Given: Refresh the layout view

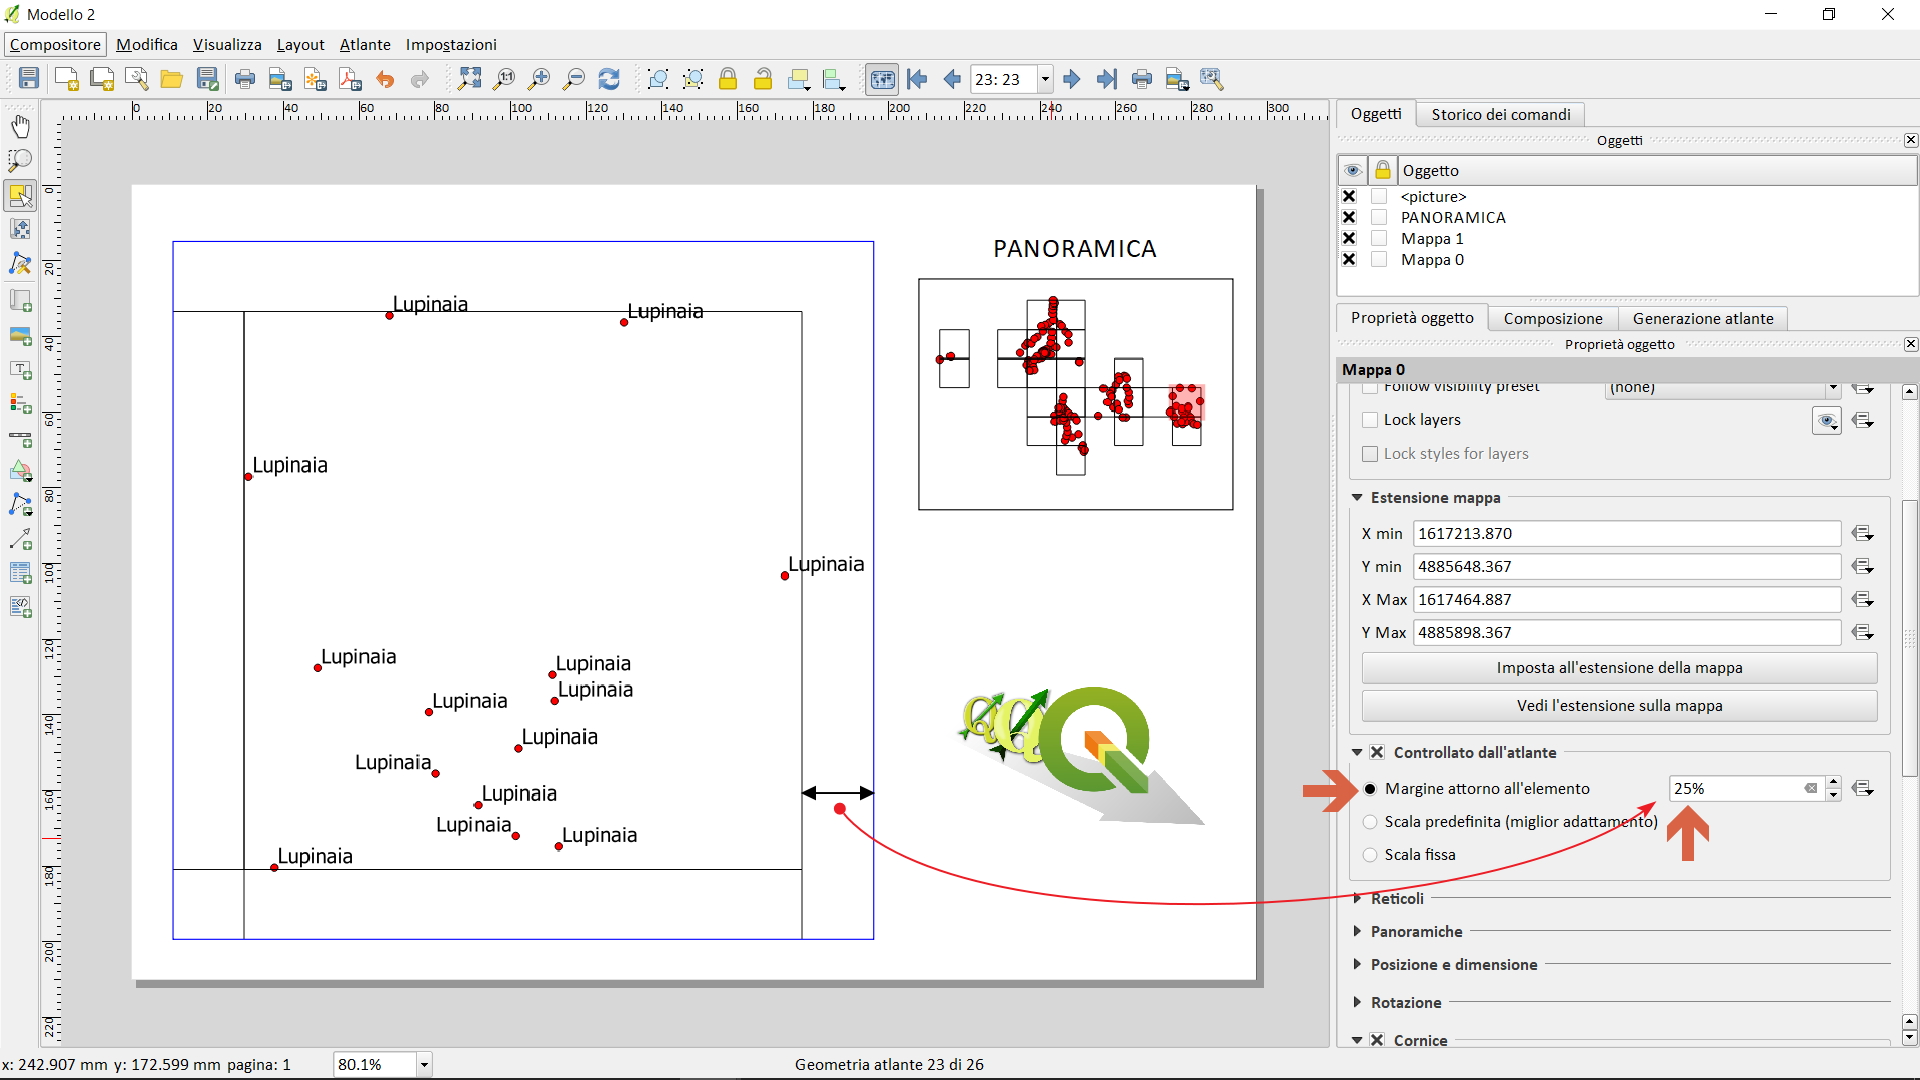Looking at the screenshot, I should pyautogui.click(x=609, y=79).
